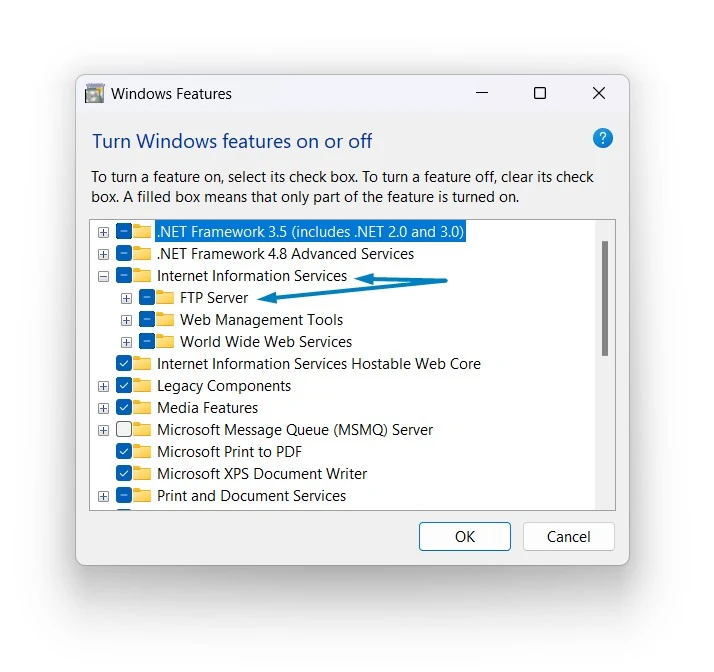The image size is (714, 672).
Task: Click the folder icon beside Microsoft Print to PDF
Action: 142,452
